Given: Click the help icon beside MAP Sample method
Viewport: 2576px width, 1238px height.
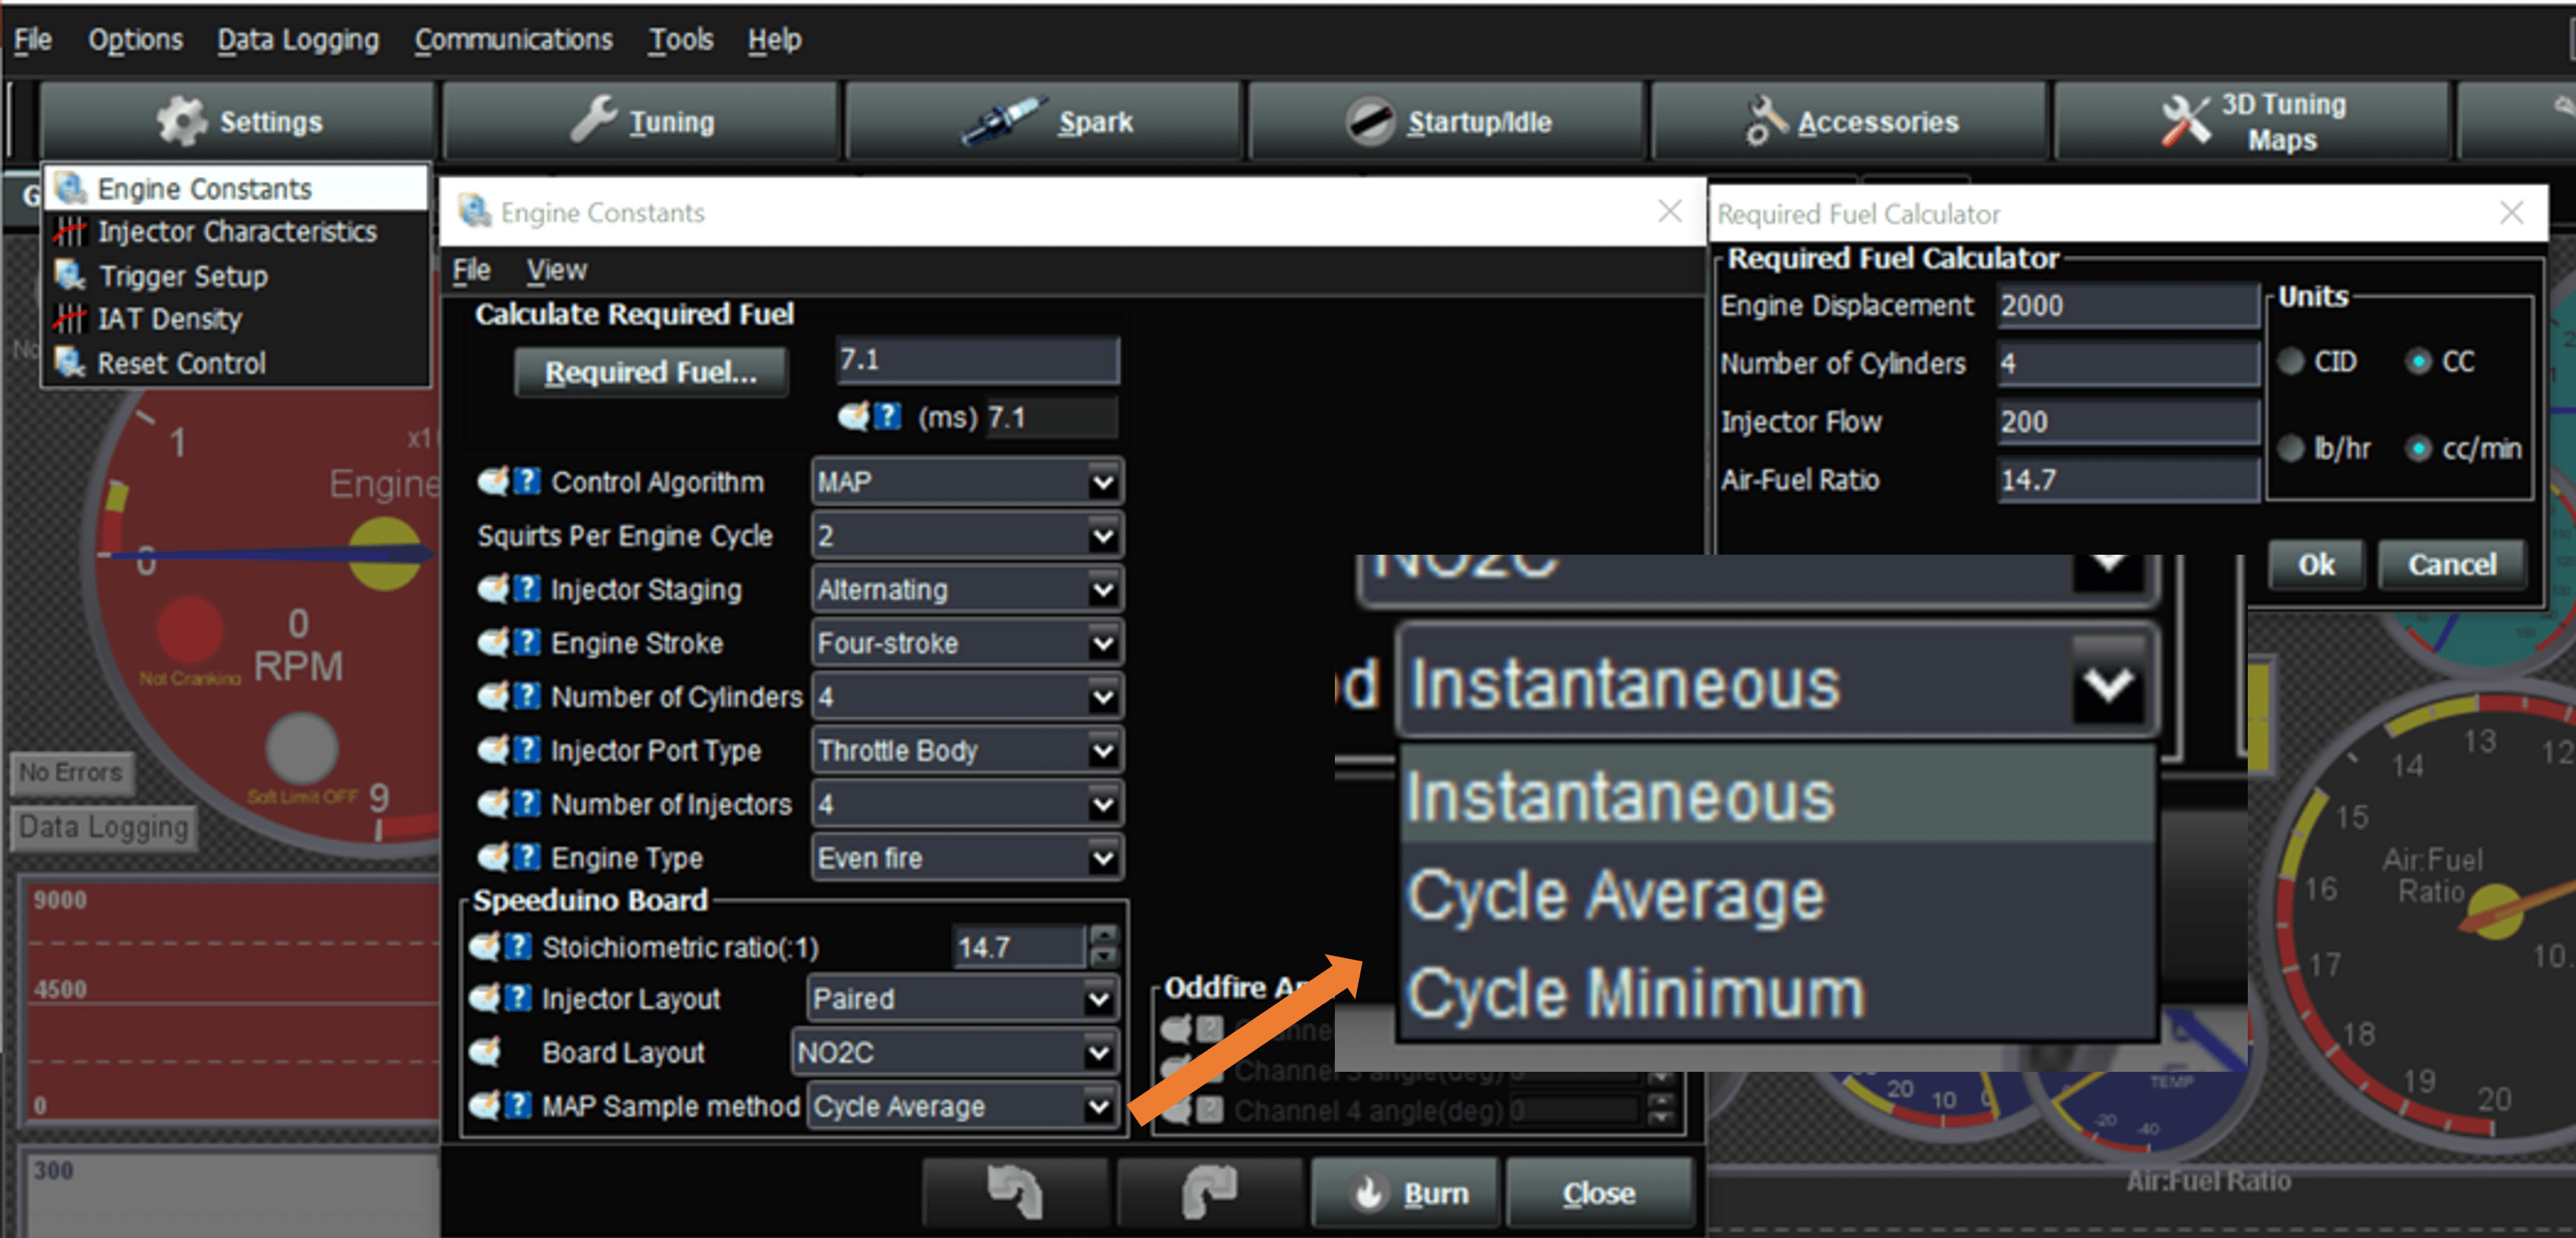Looking at the screenshot, I should [x=518, y=1105].
